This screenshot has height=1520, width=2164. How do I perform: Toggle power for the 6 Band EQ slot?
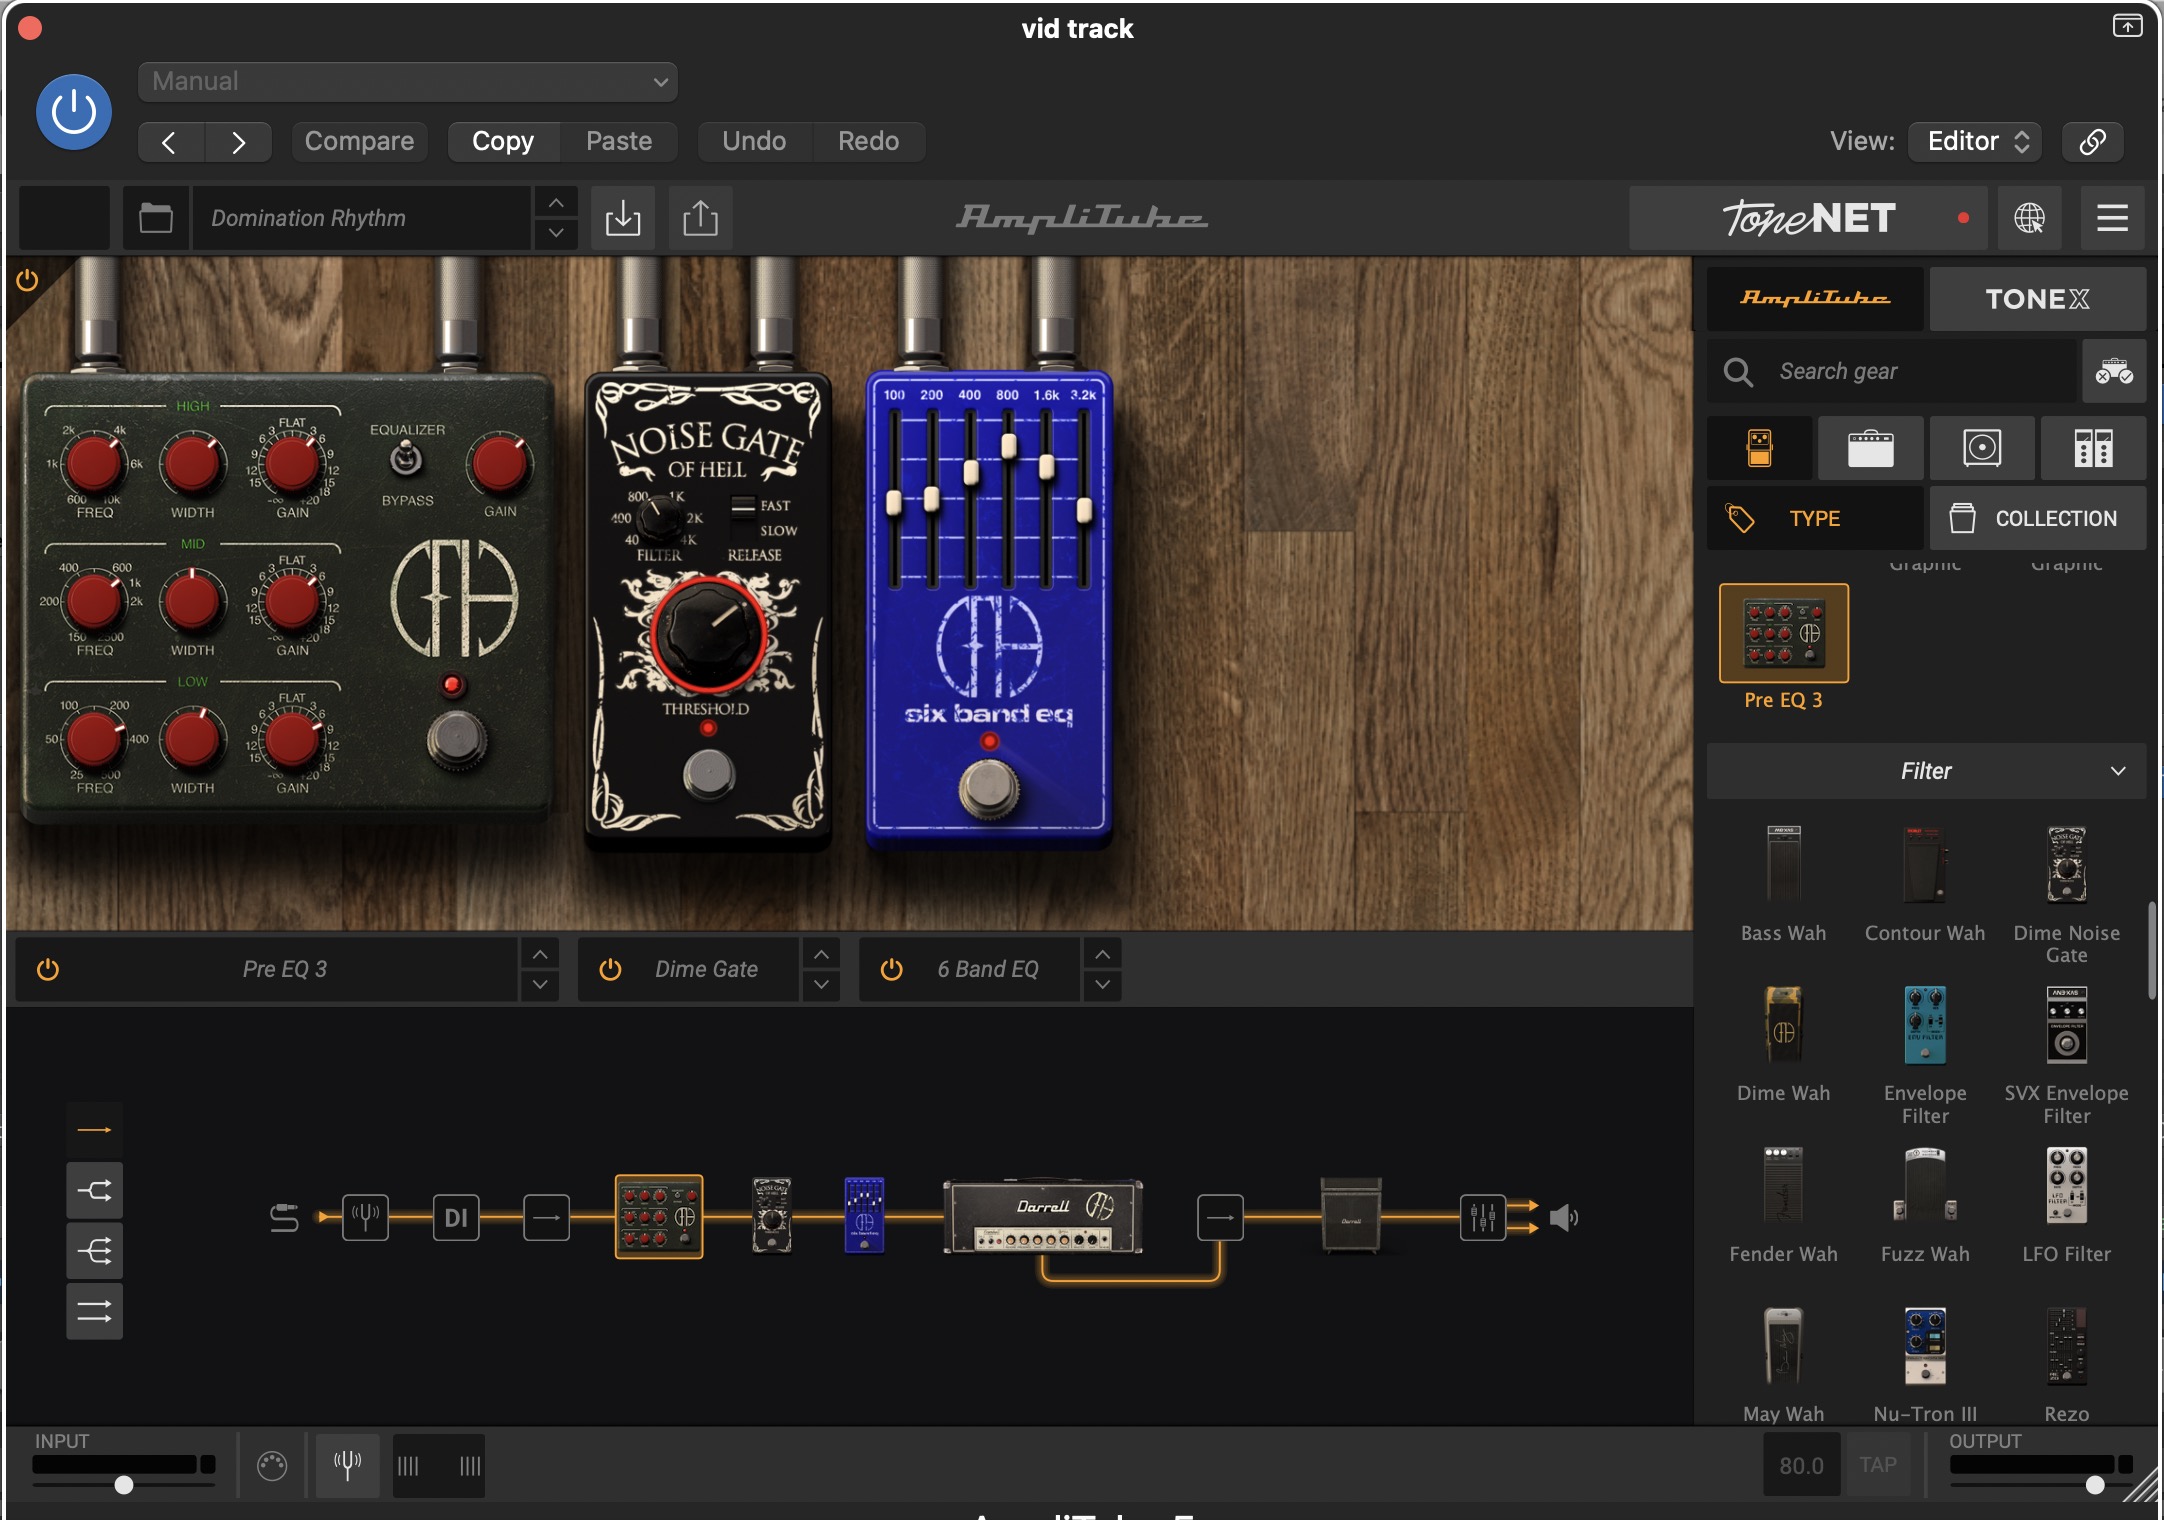click(x=891, y=969)
